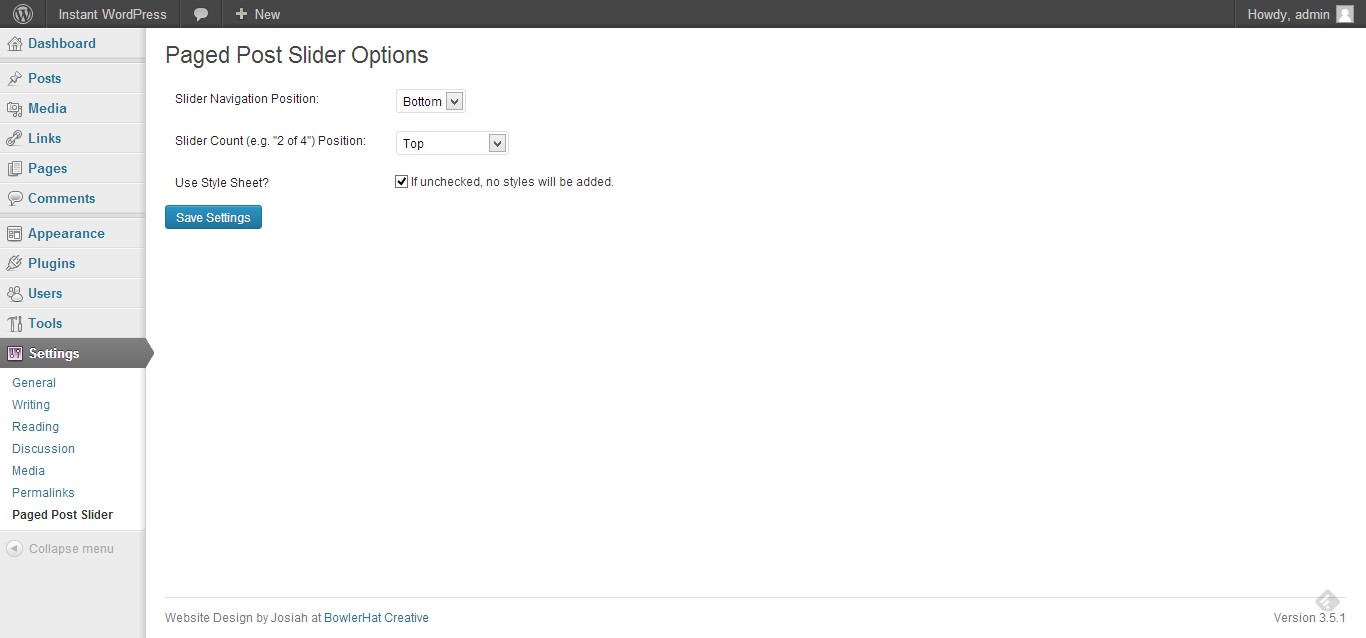
Task: Follow the BowlerHat Creative link
Action: (x=376, y=618)
